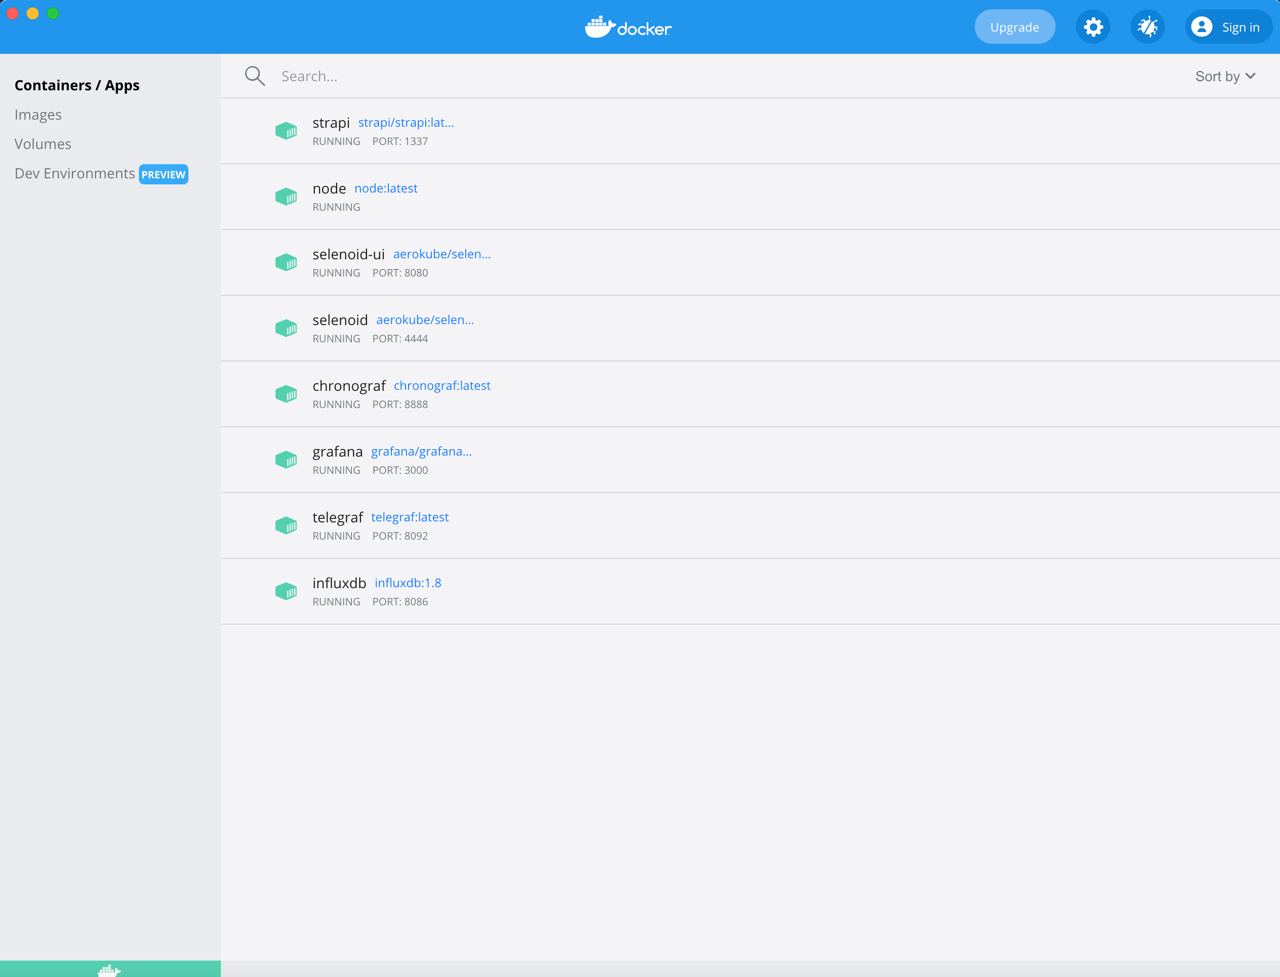Click the Docker whale logo in header
The height and width of the screenshot is (977, 1280).
628,27
